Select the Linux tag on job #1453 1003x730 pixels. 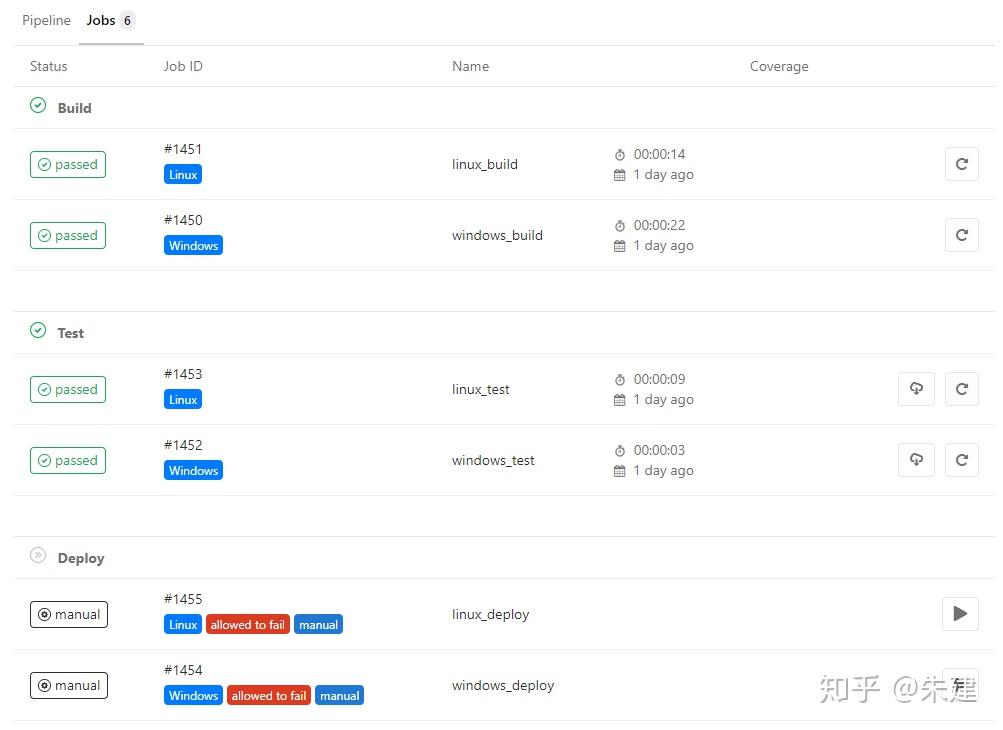tap(182, 398)
